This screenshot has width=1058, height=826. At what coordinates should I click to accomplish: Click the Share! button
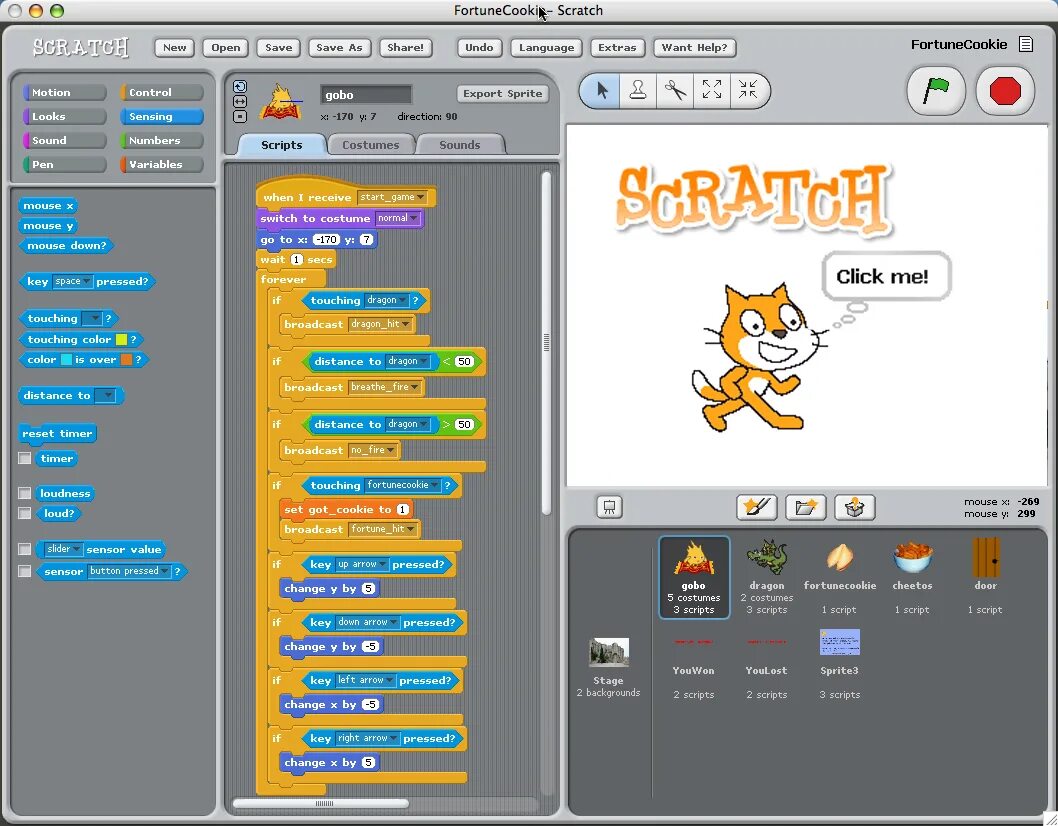[x=406, y=47]
